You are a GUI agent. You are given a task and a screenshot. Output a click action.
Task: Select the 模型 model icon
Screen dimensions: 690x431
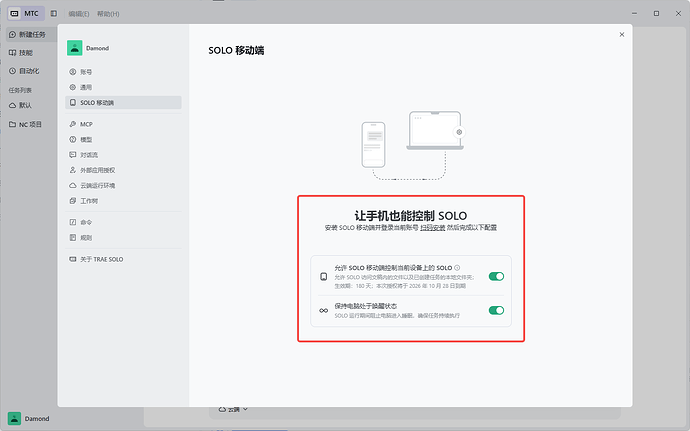(73, 140)
